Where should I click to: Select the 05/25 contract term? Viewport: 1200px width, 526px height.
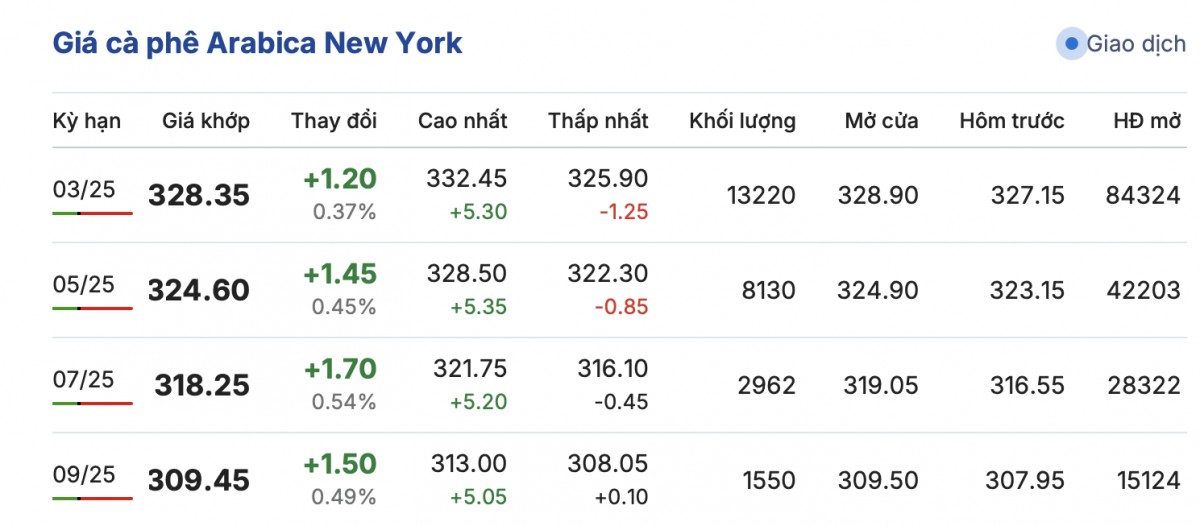click(x=84, y=284)
